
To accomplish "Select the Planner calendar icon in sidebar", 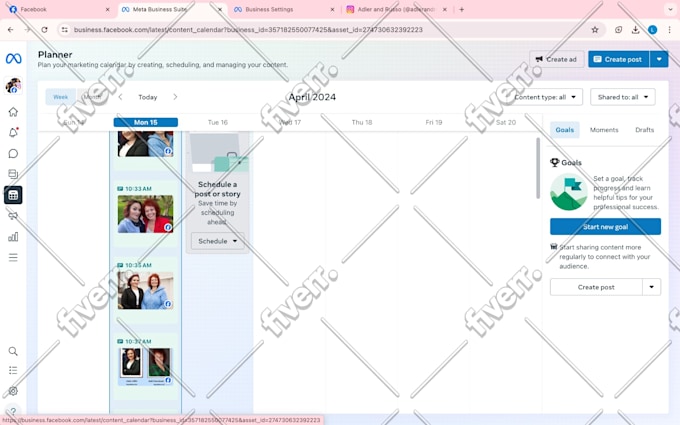I will coord(13,195).
